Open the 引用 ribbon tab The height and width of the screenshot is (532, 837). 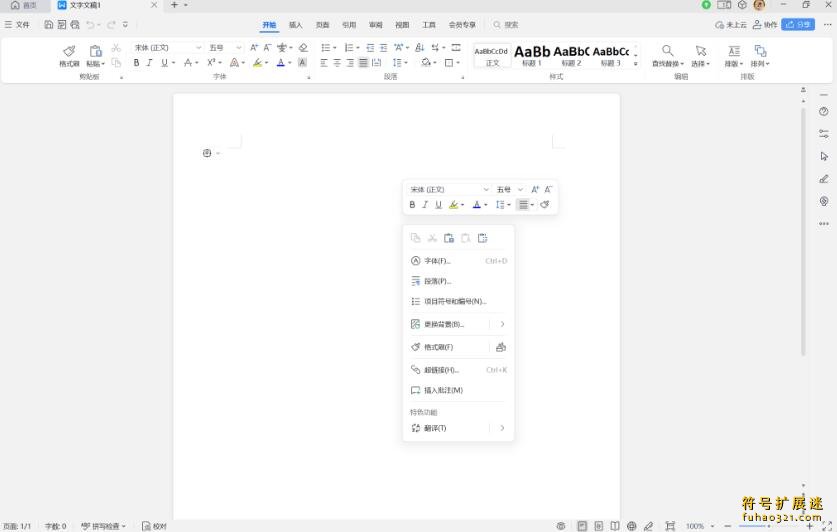click(x=349, y=25)
